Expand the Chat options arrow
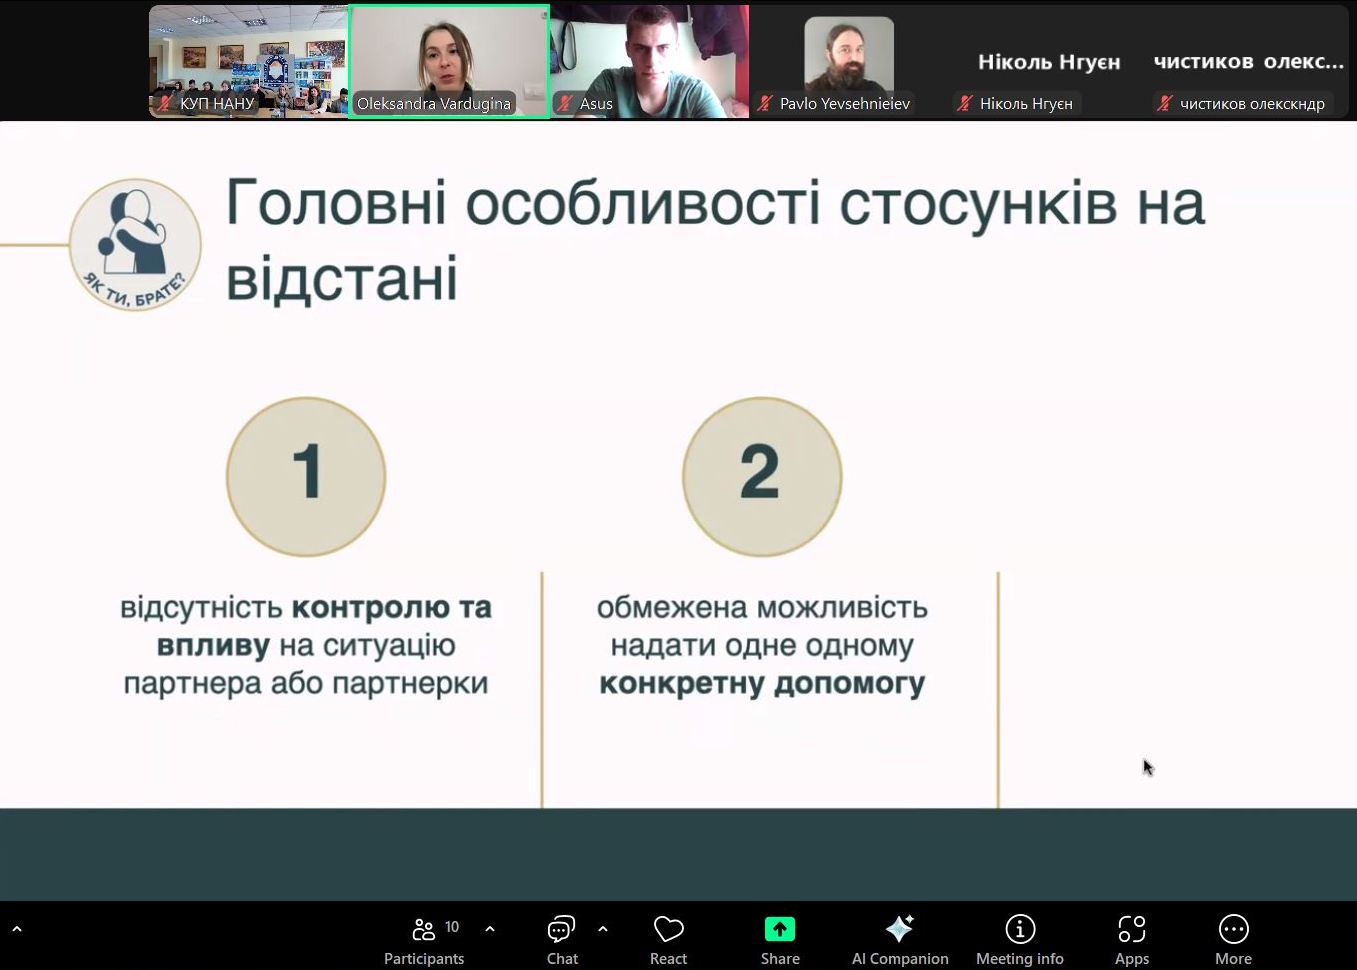Image resolution: width=1357 pixels, height=970 pixels. coord(603,929)
